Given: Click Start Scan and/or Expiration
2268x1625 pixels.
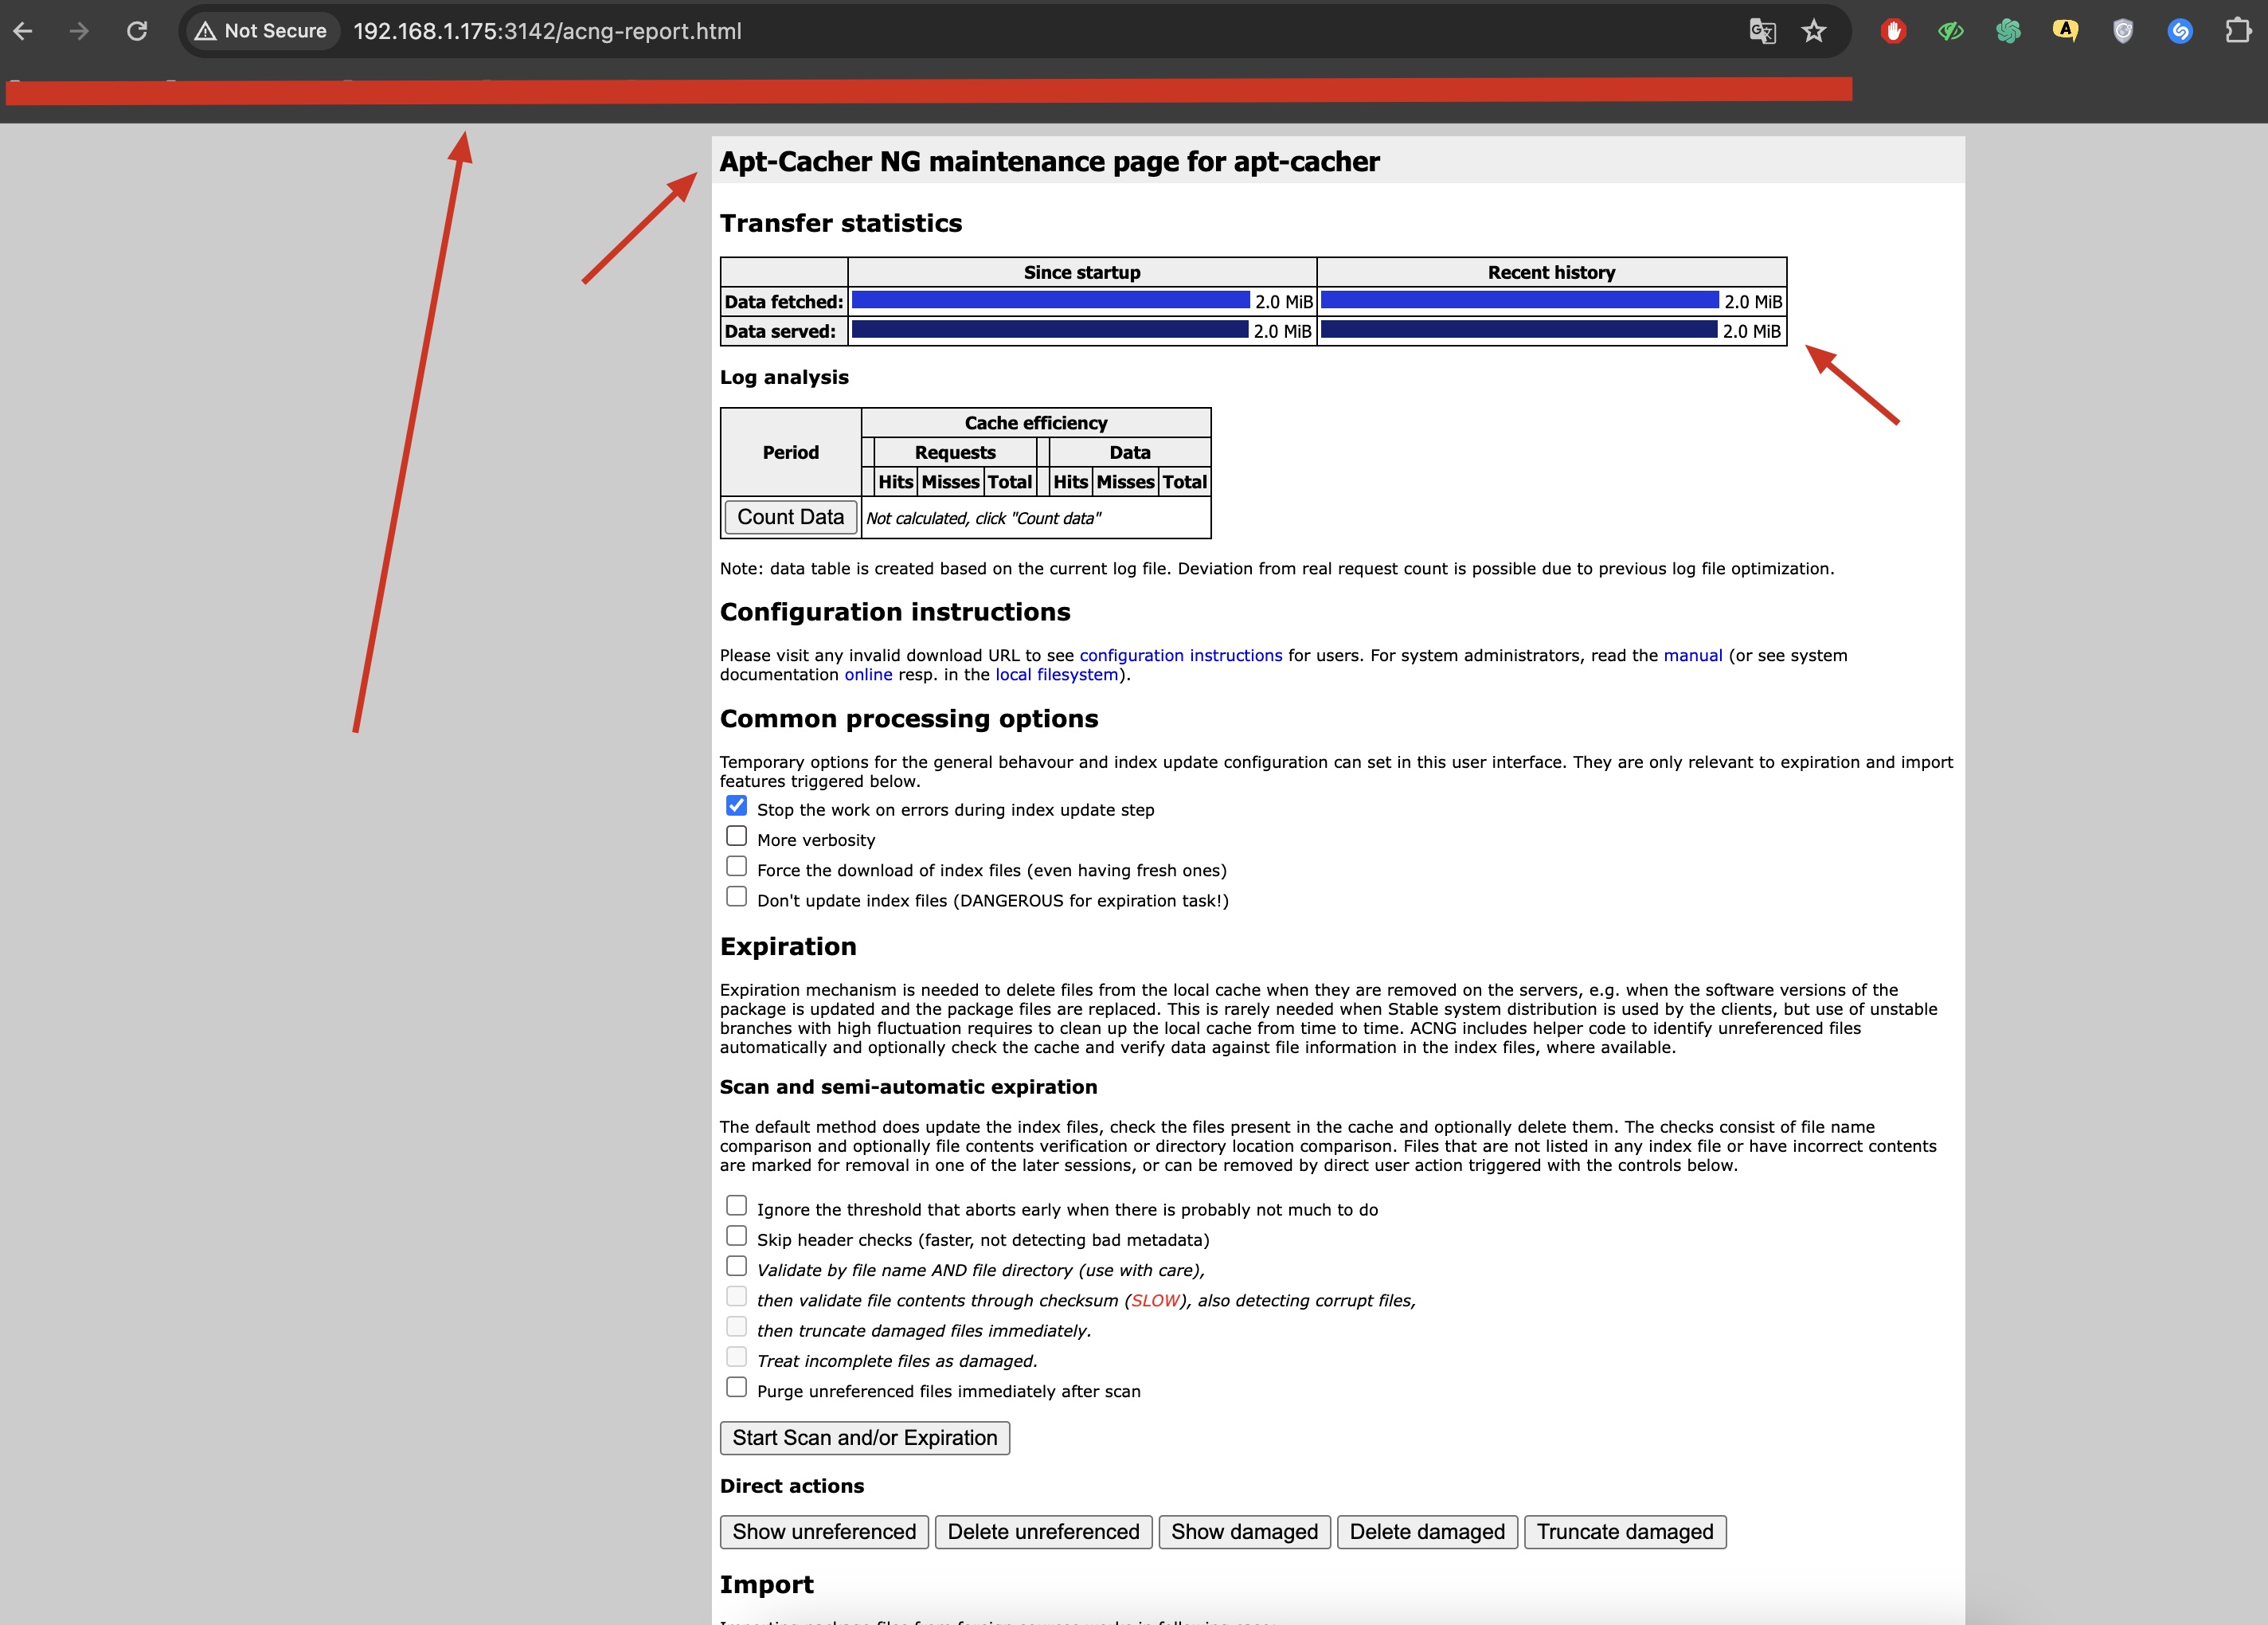Looking at the screenshot, I should click(x=864, y=1438).
